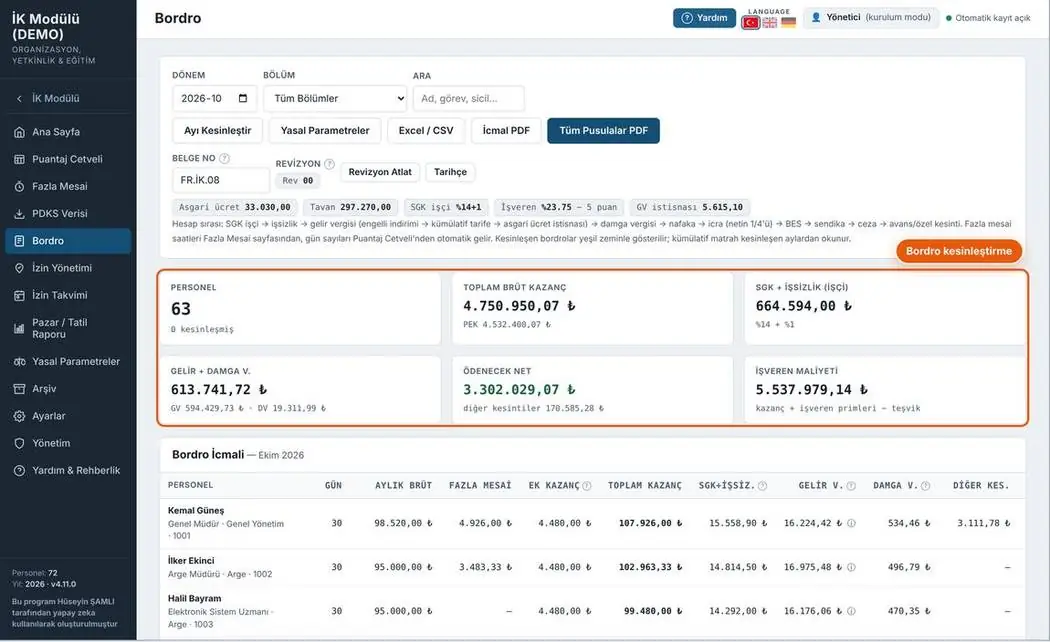
Task: Click the scales icon for Yasal Parametreler in sidebar
Action: 19,362
